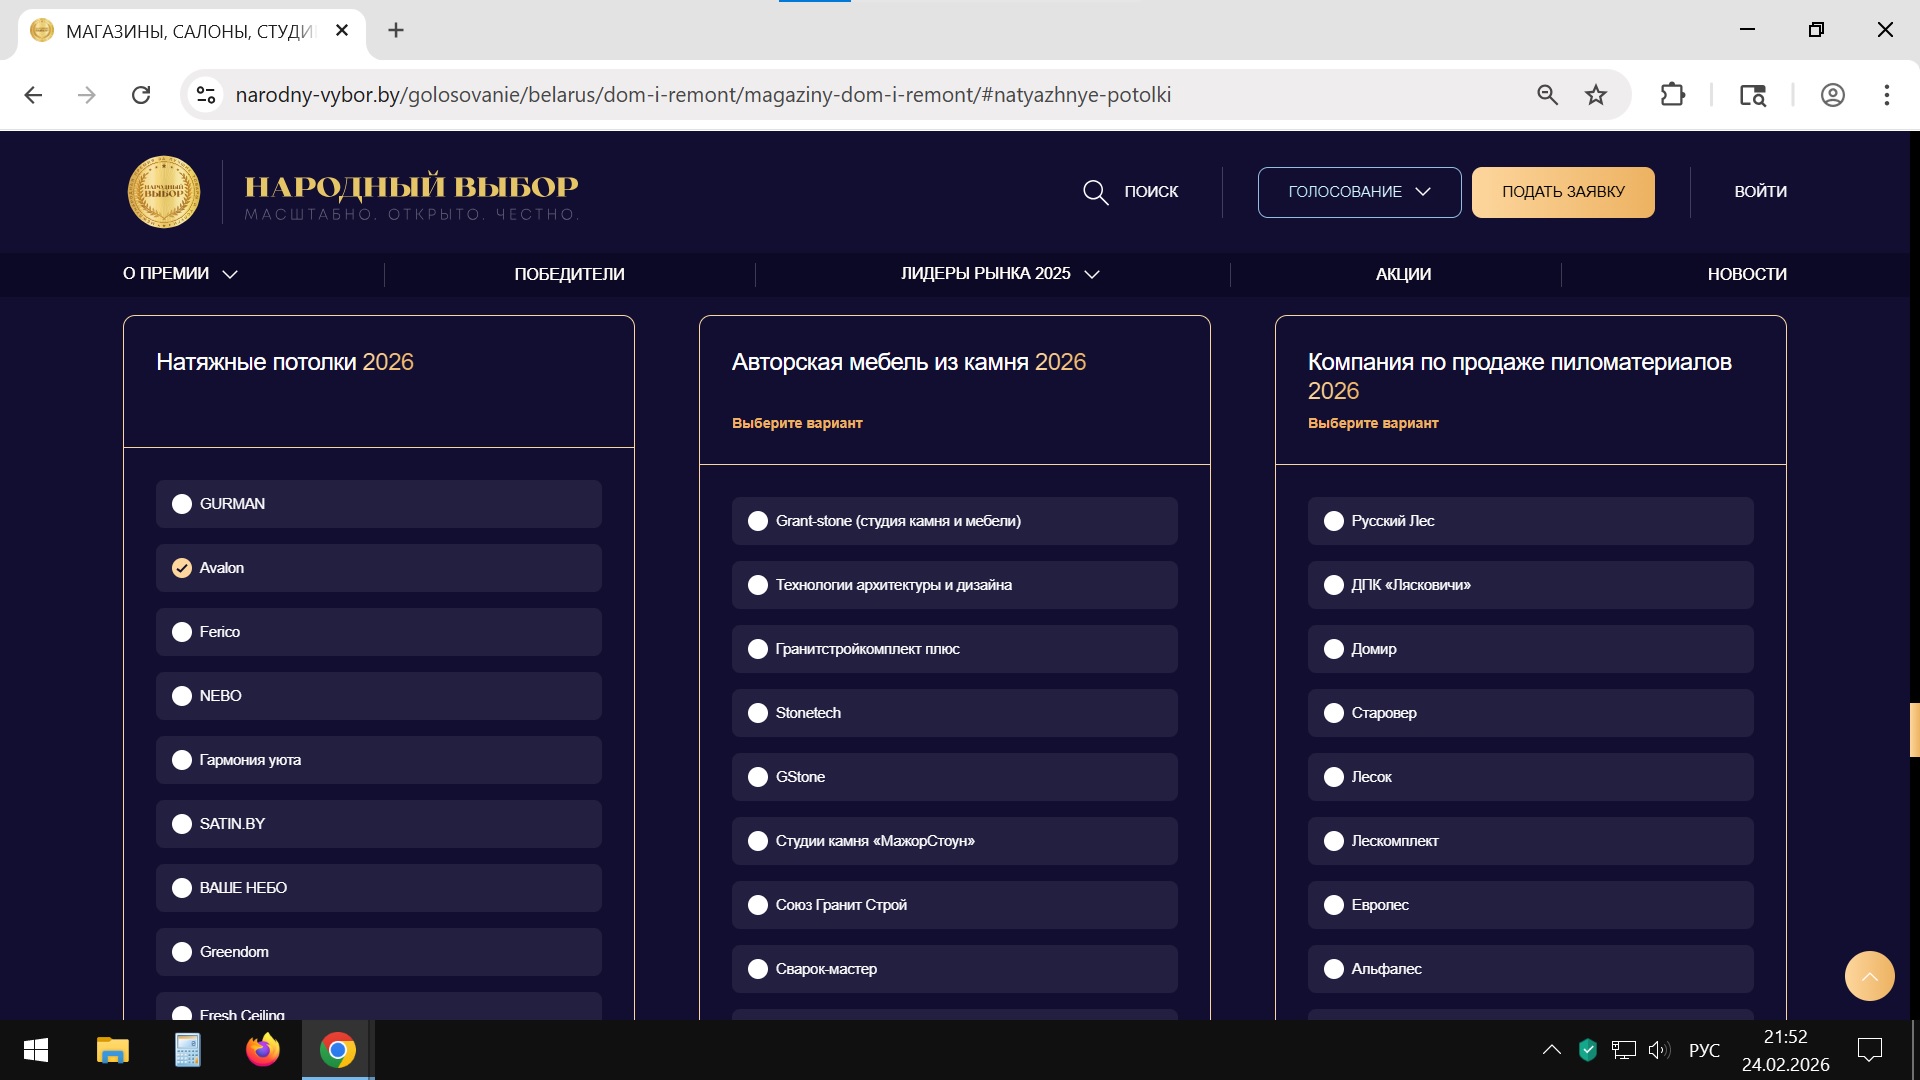Click the zoom magnifier icon in address bar
This screenshot has height=1080, width=1920.
tap(1547, 95)
